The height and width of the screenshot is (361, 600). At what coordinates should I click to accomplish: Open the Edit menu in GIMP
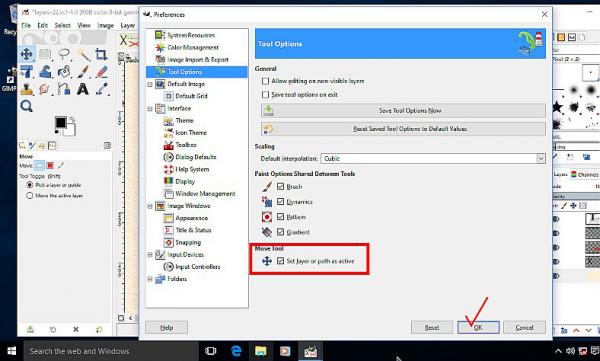tap(42, 25)
